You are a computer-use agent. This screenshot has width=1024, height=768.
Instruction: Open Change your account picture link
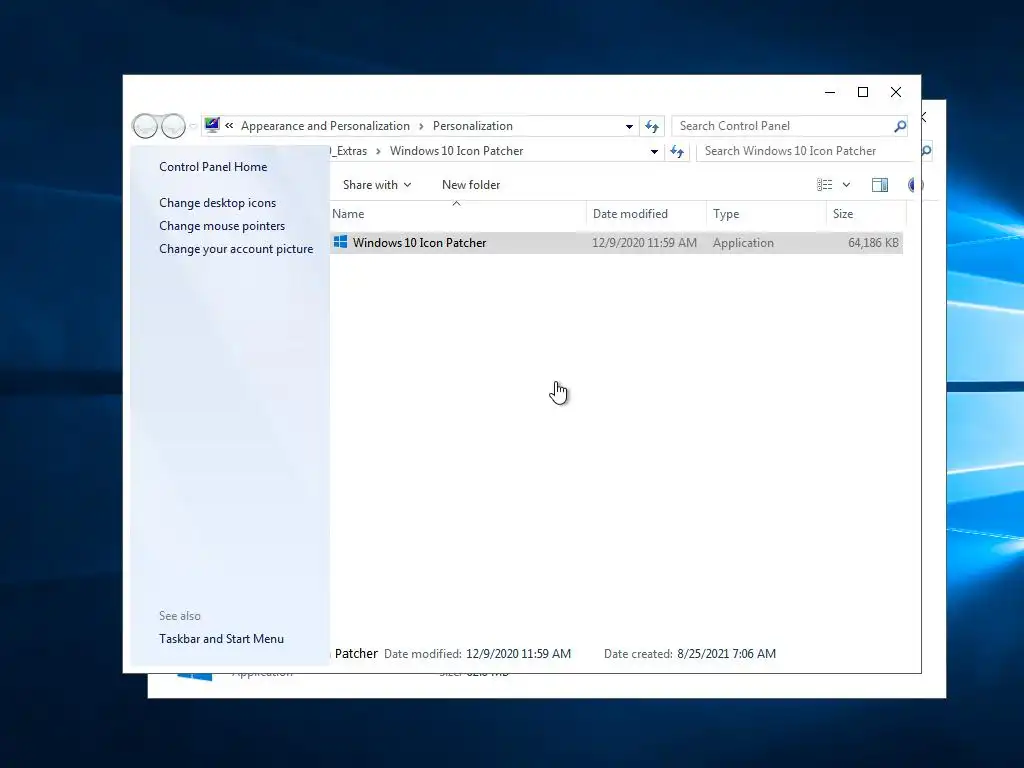[x=236, y=249]
